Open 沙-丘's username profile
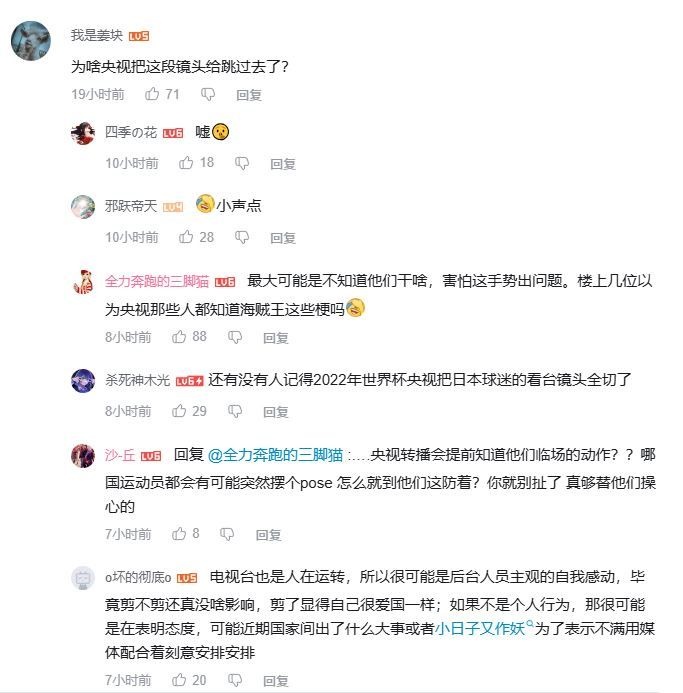This screenshot has height=693, width=683. coord(120,455)
